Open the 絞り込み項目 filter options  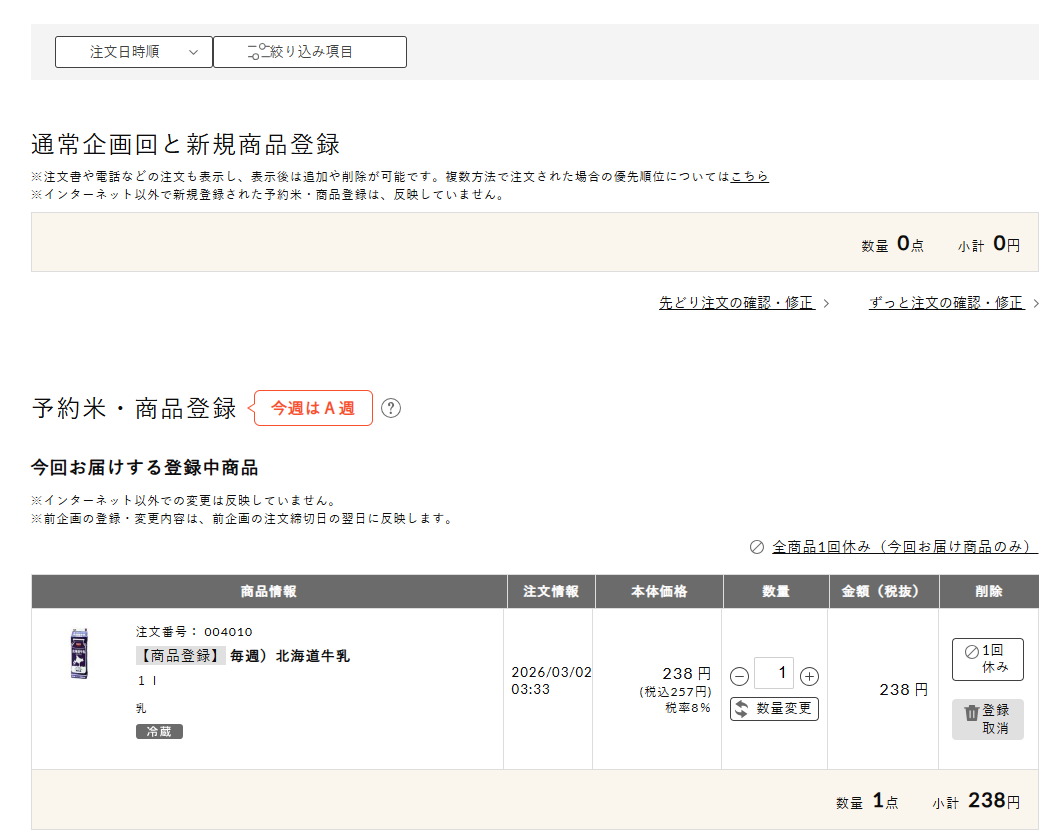click(x=310, y=52)
